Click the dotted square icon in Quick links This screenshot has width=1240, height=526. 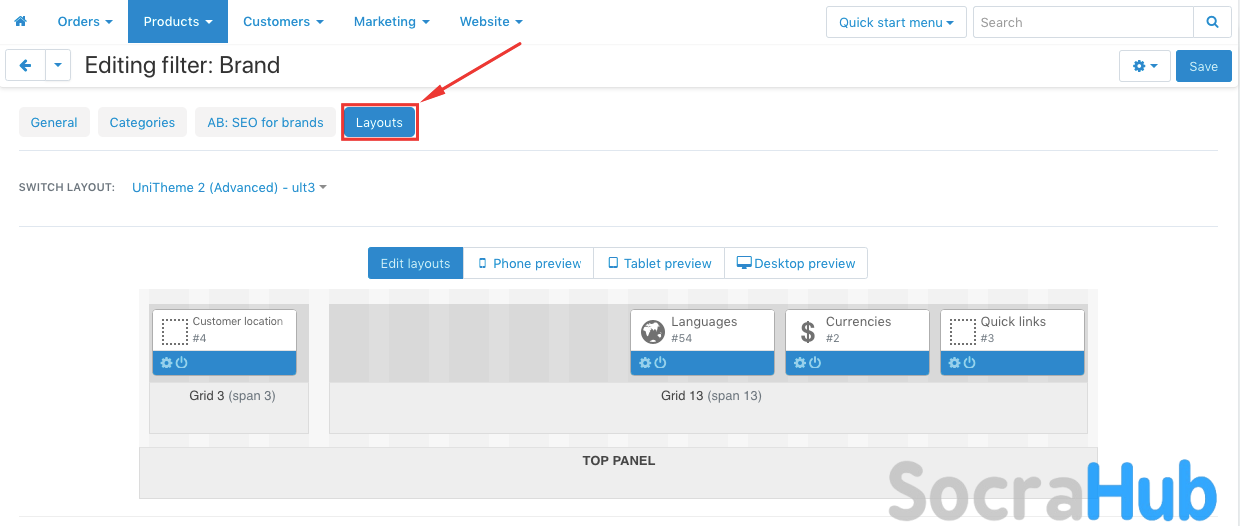click(x=963, y=330)
